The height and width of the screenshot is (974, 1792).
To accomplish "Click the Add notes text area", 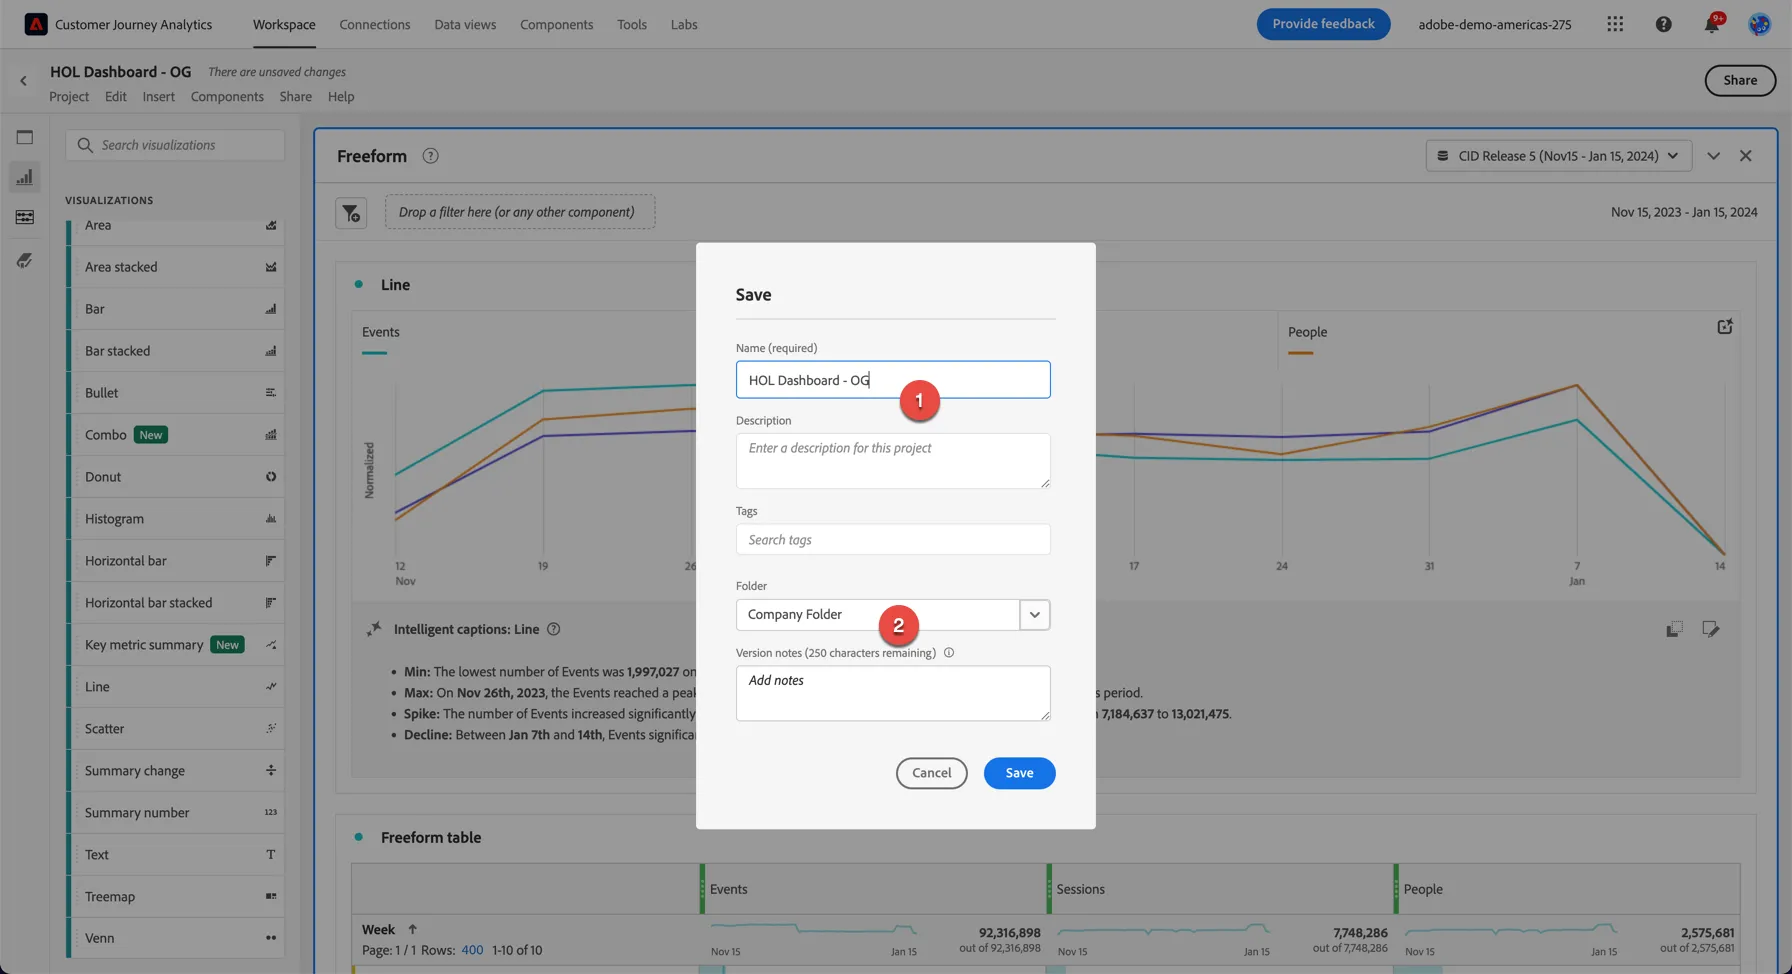I will point(893,693).
